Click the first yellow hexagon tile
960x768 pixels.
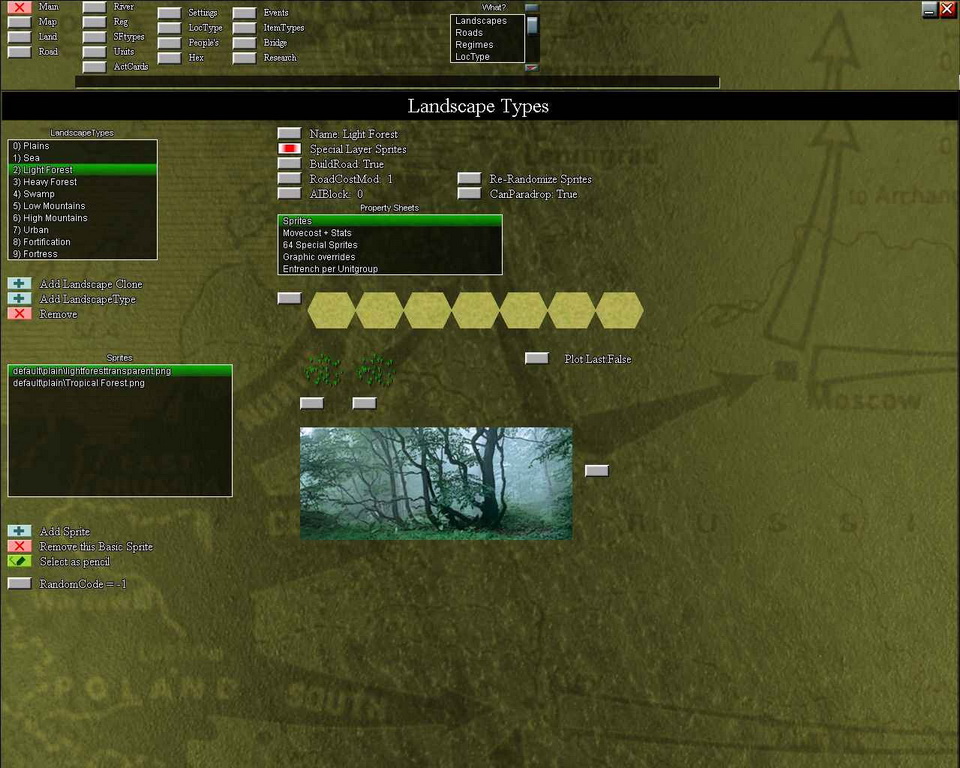pos(331,310)
